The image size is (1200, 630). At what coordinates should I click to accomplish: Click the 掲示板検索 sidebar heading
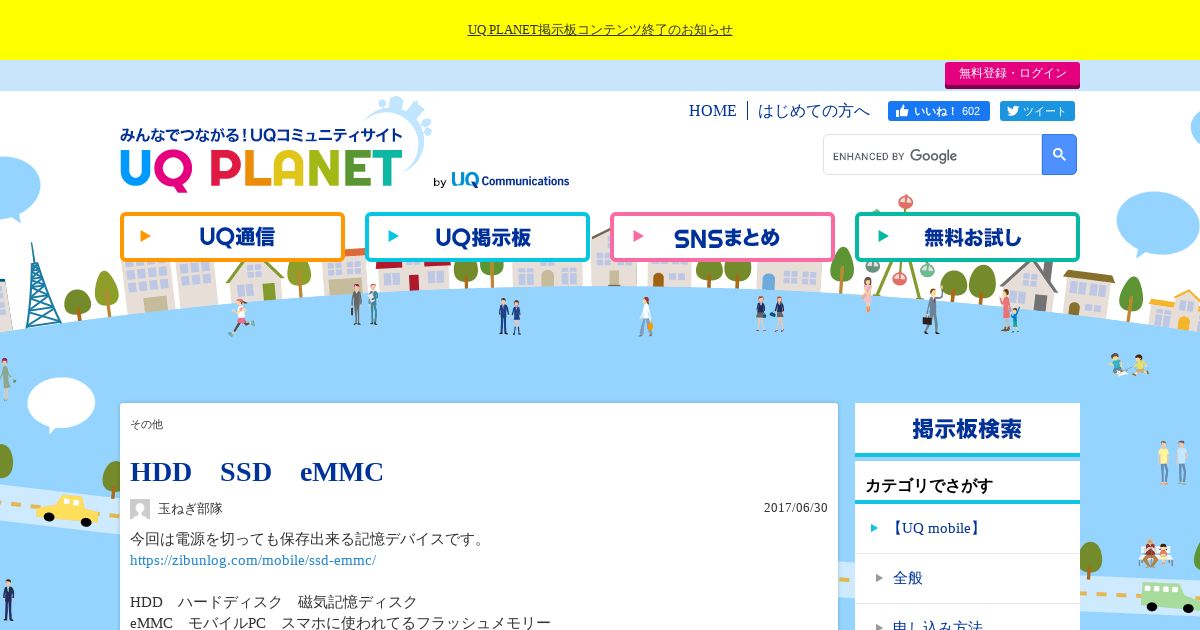coord(967,429)
